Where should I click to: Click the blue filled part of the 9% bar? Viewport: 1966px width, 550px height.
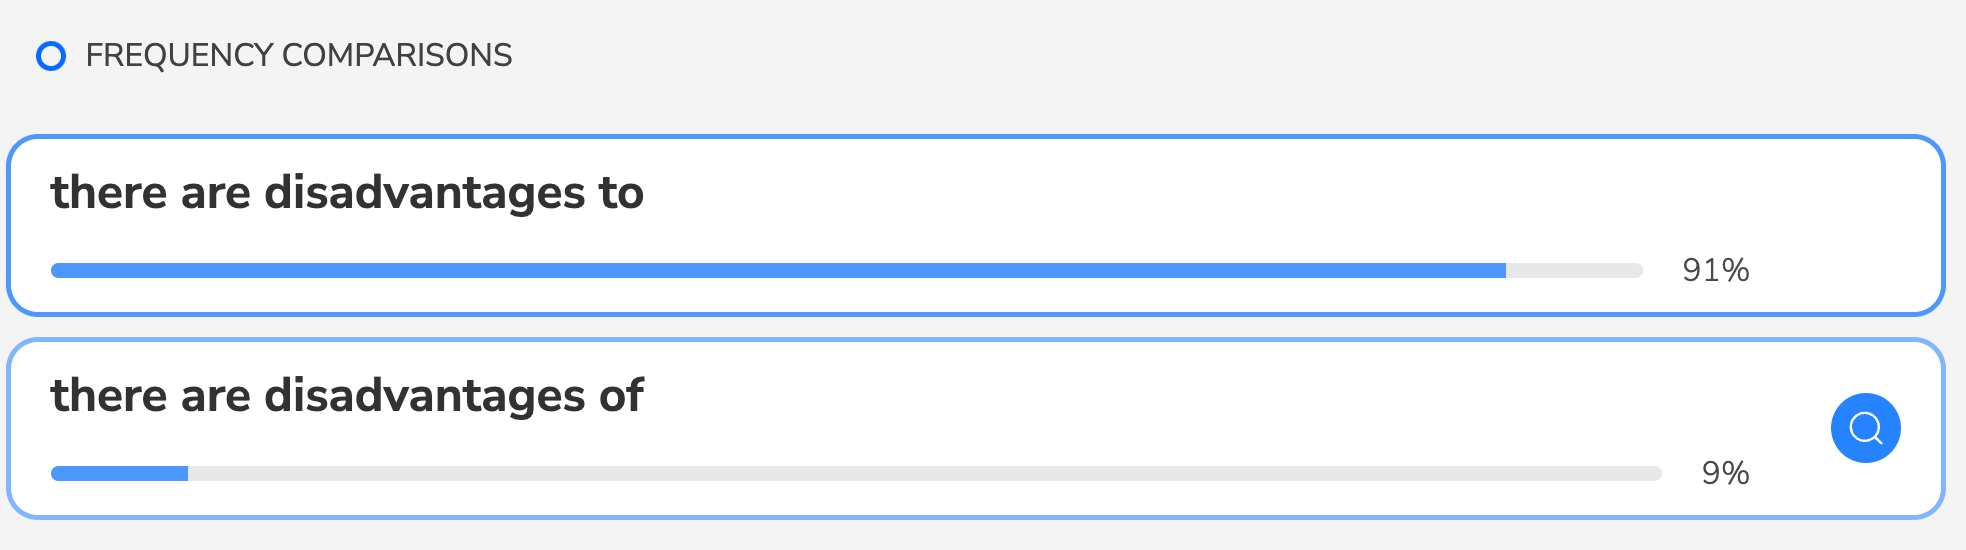119,473
